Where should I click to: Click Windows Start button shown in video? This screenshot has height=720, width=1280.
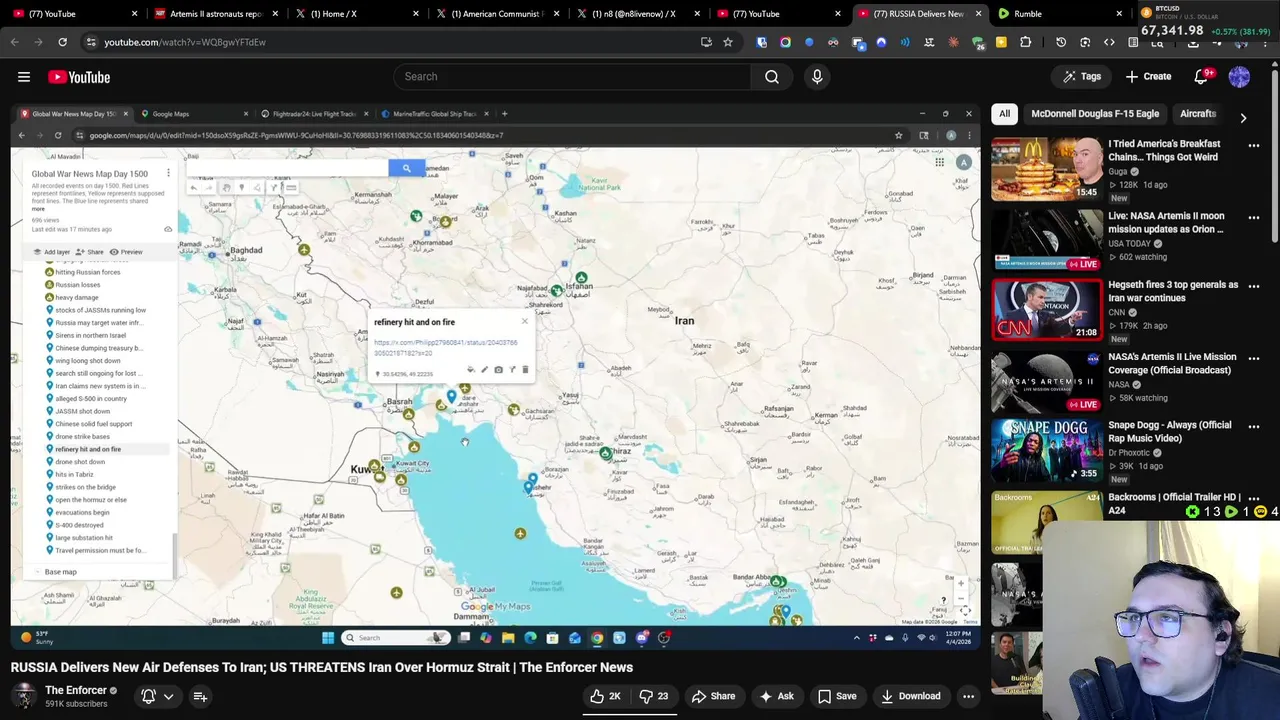(327, 637)
